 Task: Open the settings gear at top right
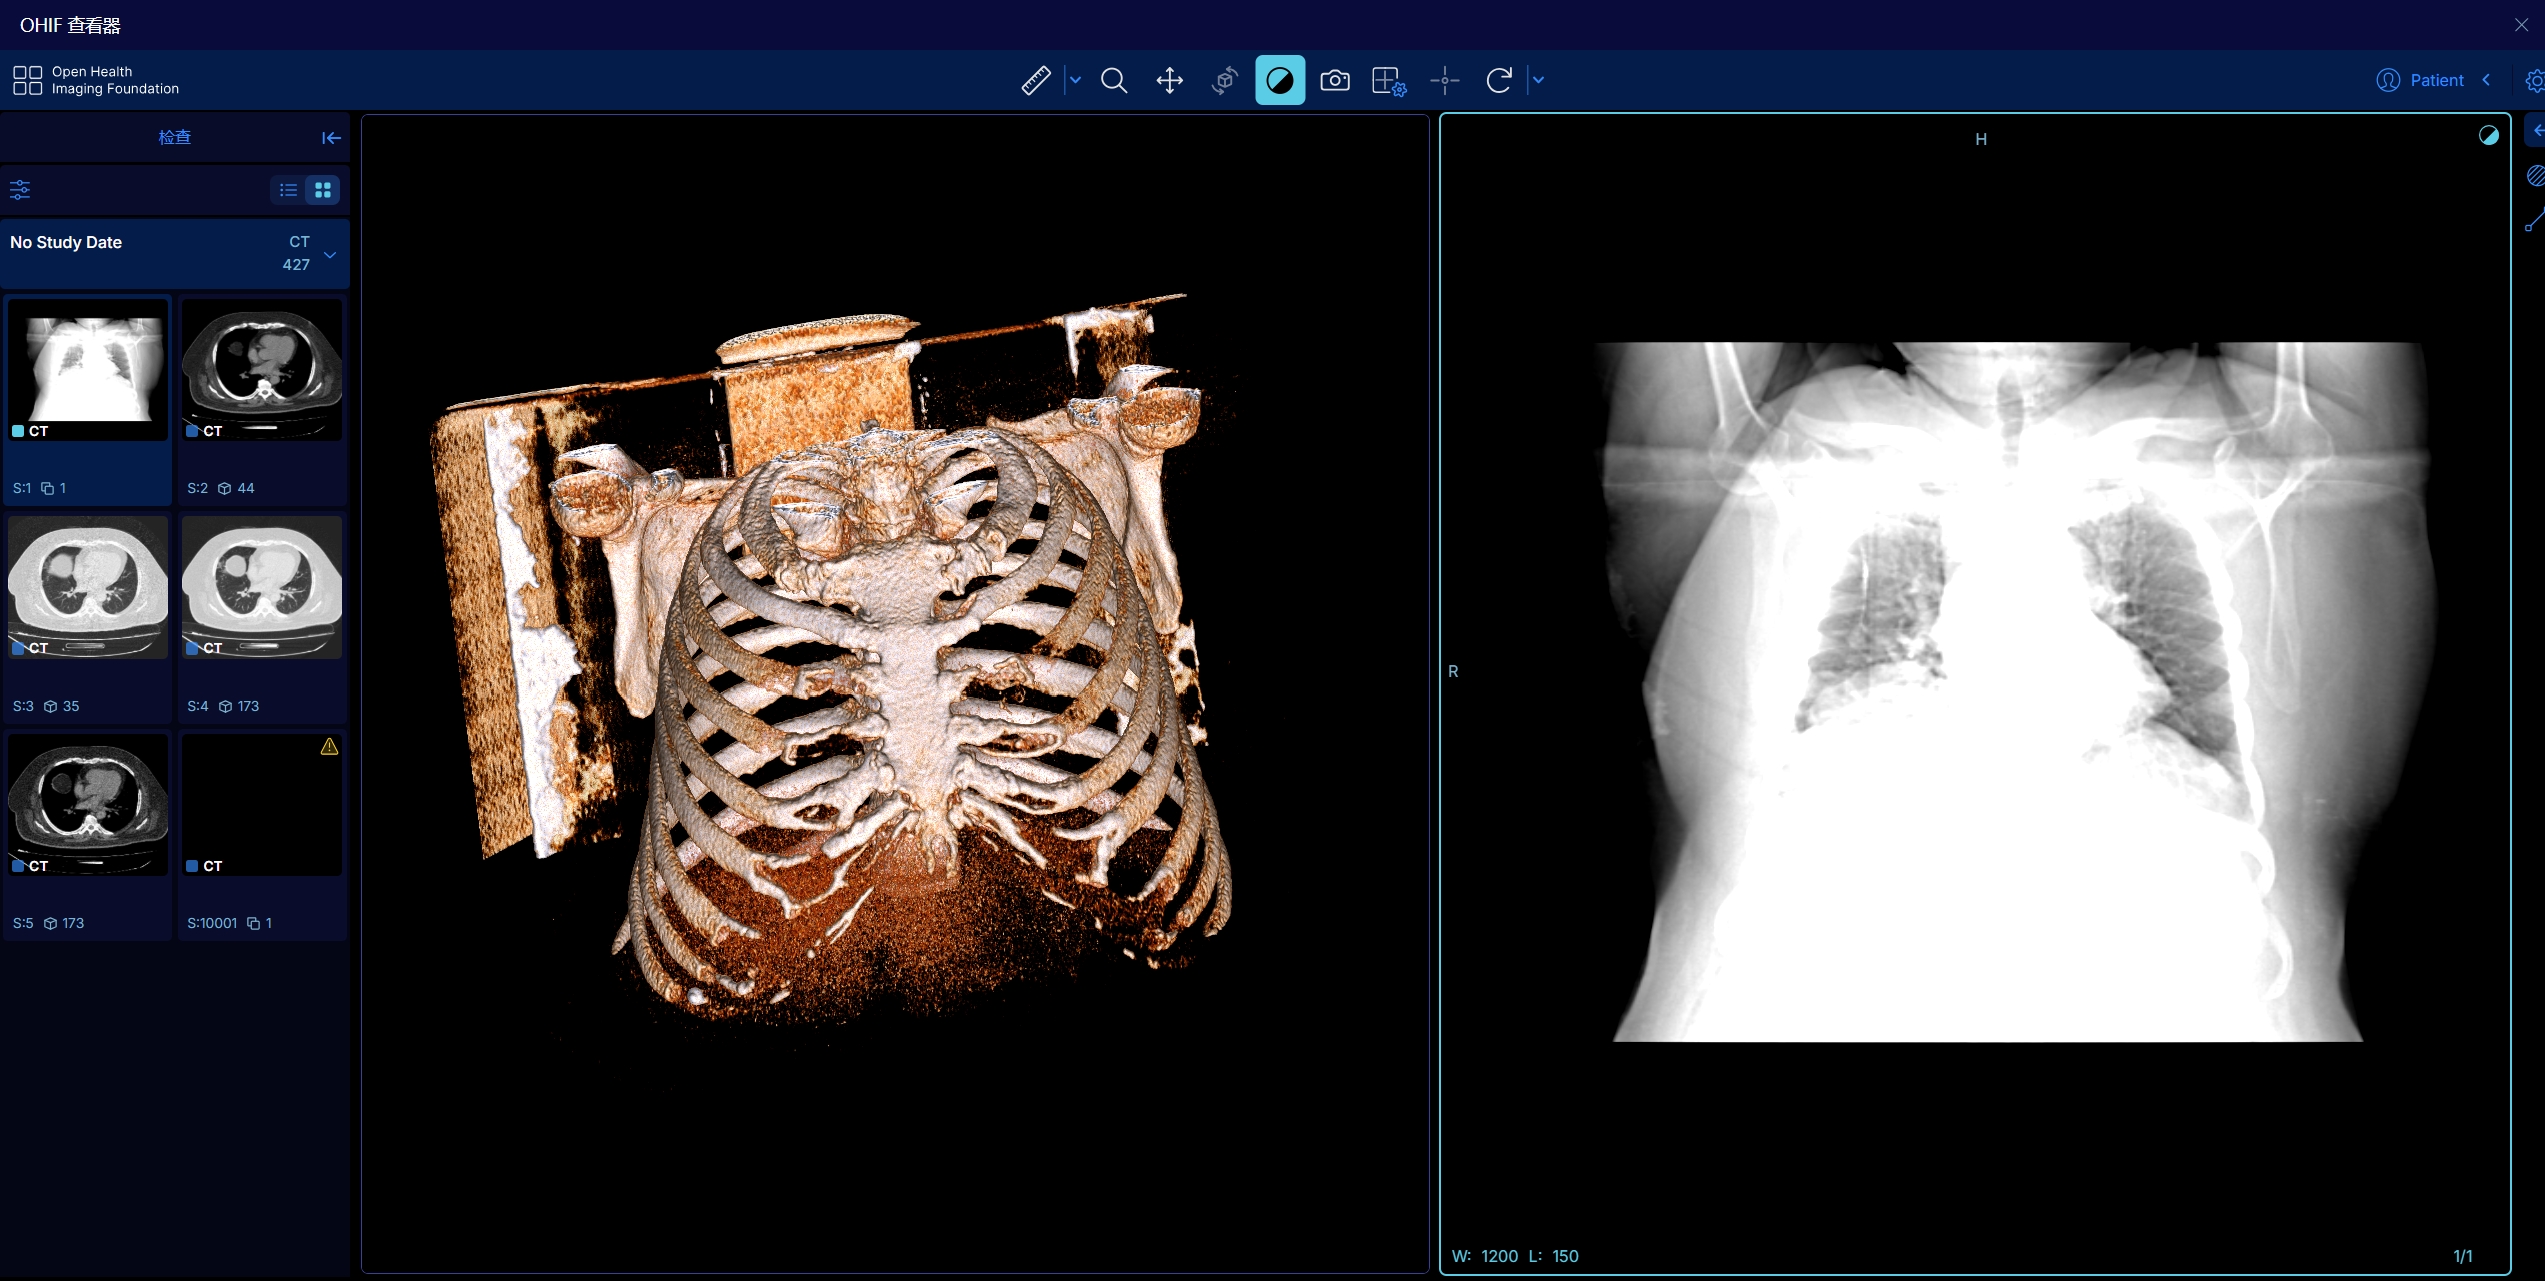point(2534,80)
